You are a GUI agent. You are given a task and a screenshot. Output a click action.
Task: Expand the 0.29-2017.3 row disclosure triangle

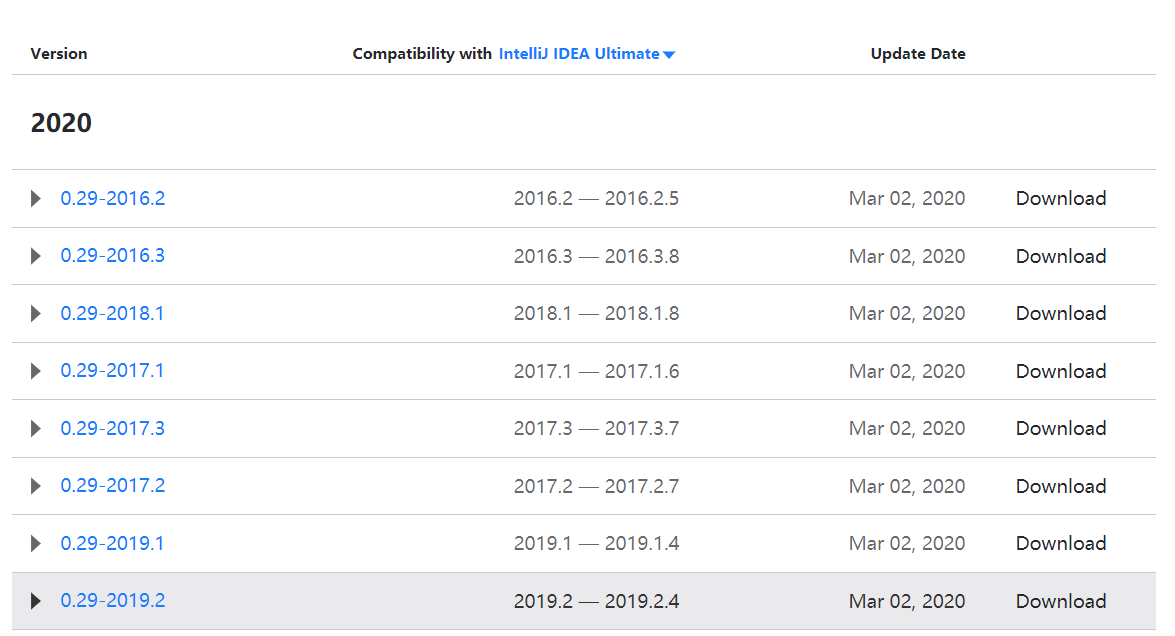36,429
